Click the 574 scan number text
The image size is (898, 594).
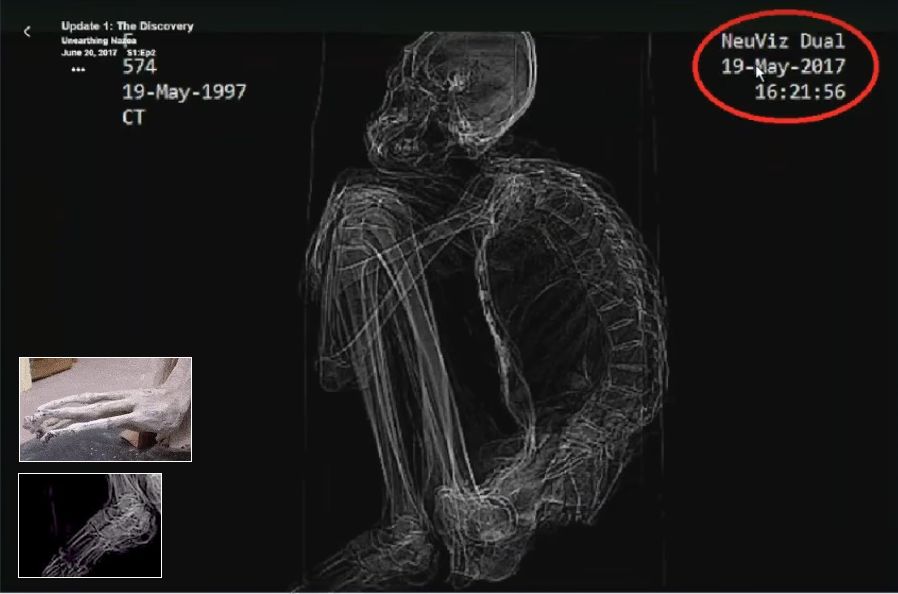point(139,68)
